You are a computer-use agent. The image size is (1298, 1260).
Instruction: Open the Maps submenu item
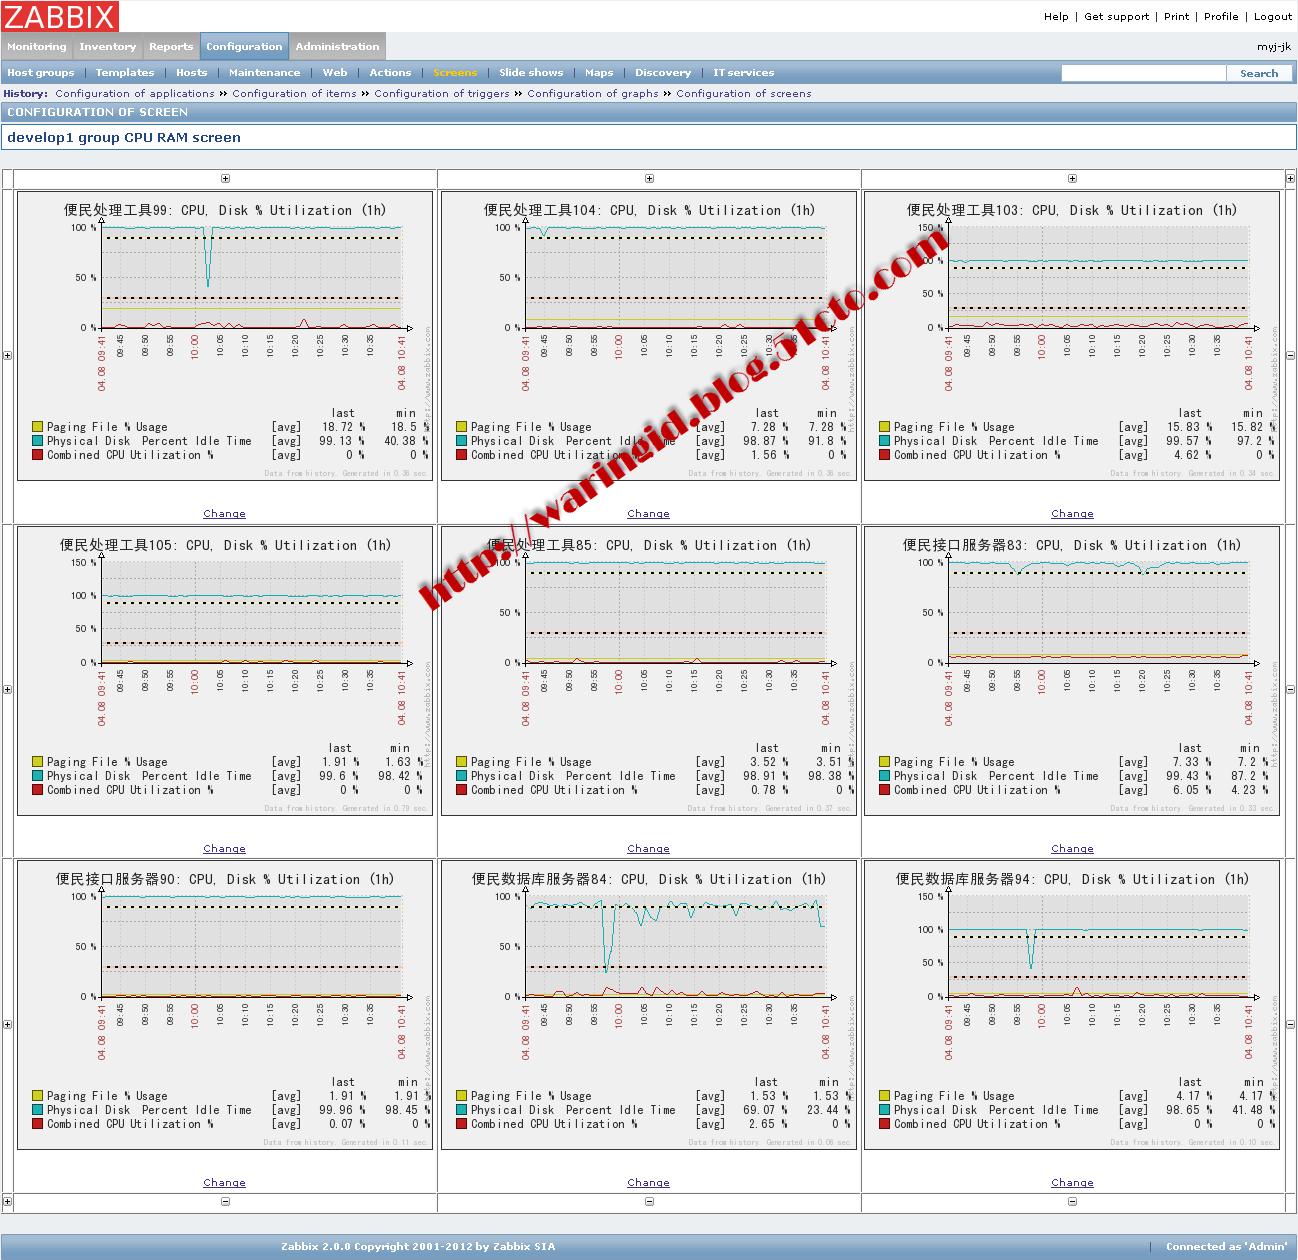(599, 73)
